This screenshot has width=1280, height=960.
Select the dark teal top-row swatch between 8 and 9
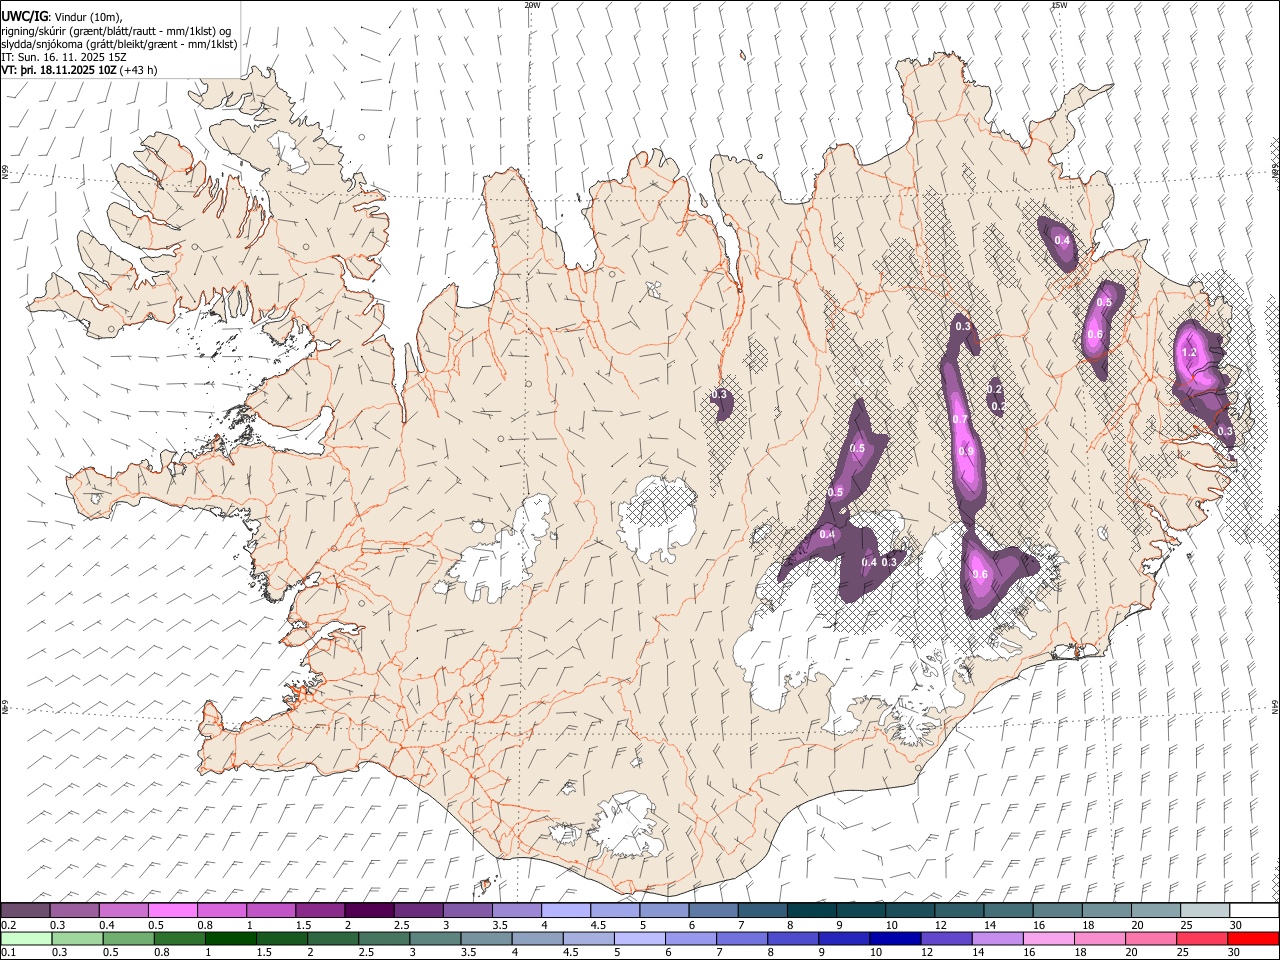click(811, 911)
